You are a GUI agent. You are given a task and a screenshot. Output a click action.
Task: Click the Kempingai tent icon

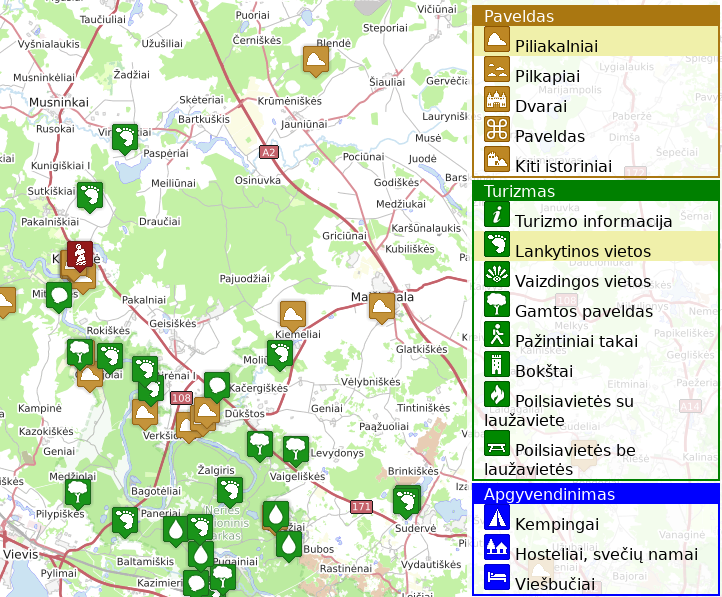coord(497,517)
